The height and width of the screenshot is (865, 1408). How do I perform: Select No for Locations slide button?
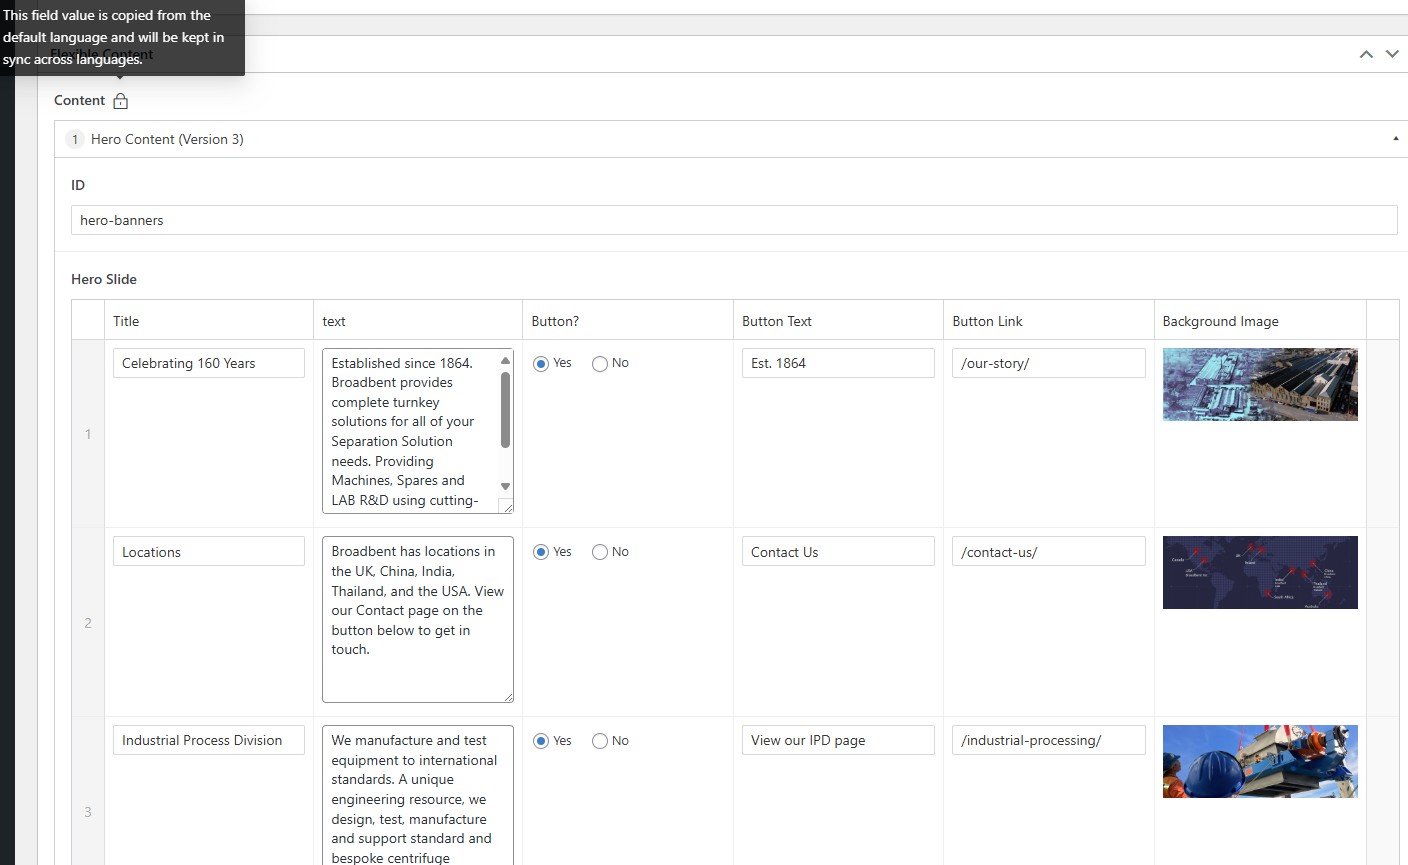[600, 552]
